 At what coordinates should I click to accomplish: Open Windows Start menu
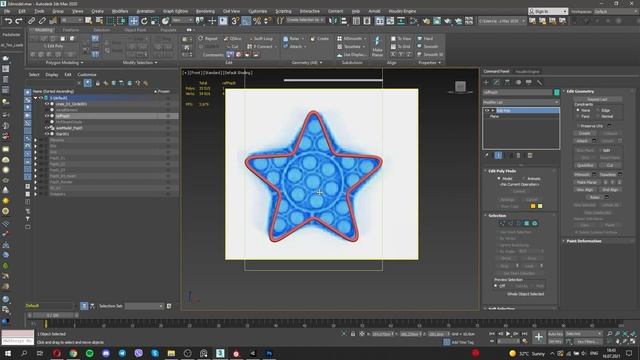[7, 353]
